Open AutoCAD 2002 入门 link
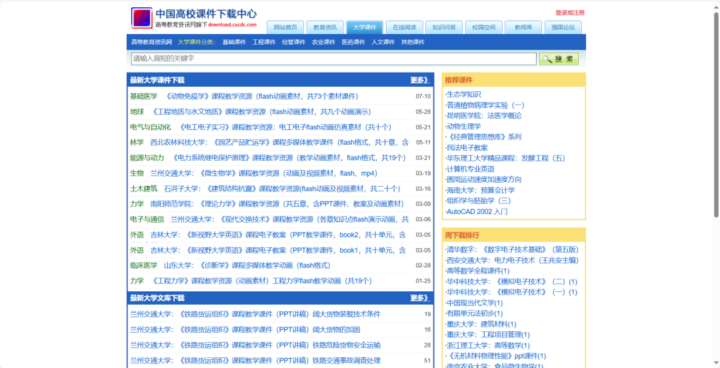 coord(477,212)
